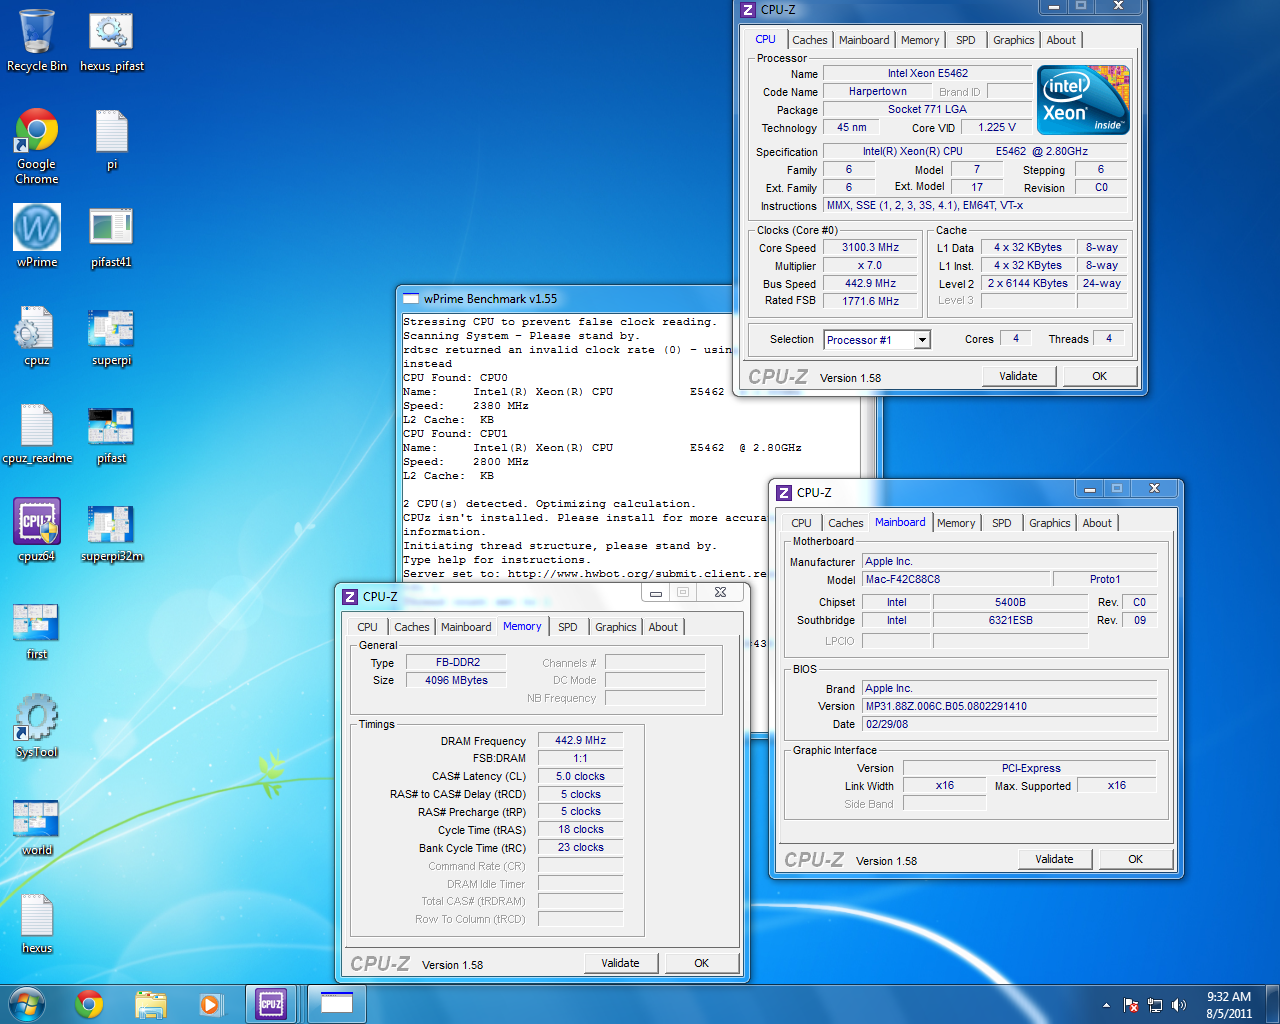
Task: Click the volume speaker tray icon
Action: (x=1179, y=1005)
